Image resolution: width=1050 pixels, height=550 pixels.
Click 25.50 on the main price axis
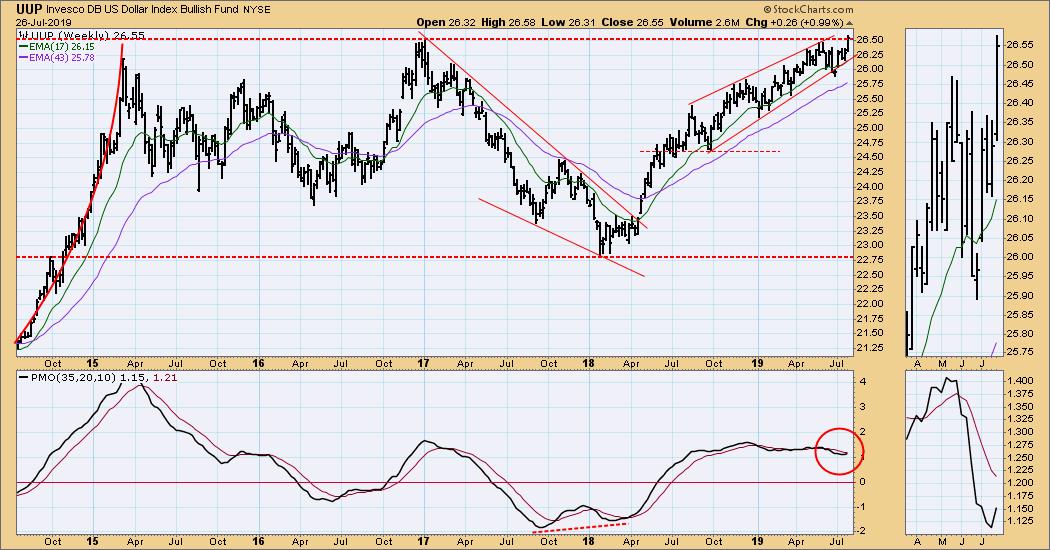point(869,98)
